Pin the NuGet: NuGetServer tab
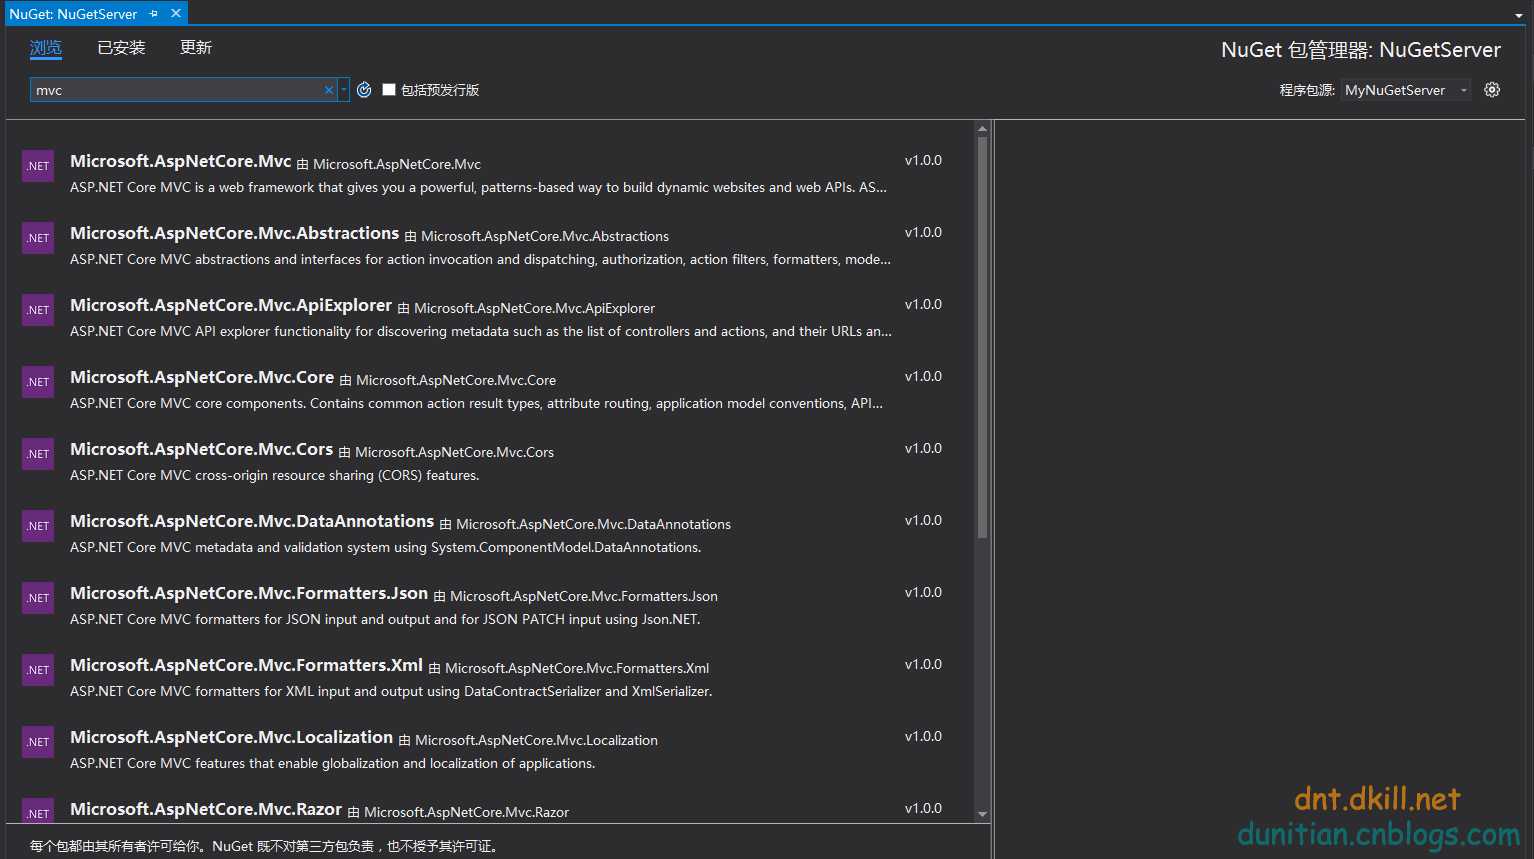The image size is (1534, 859). 154,14
